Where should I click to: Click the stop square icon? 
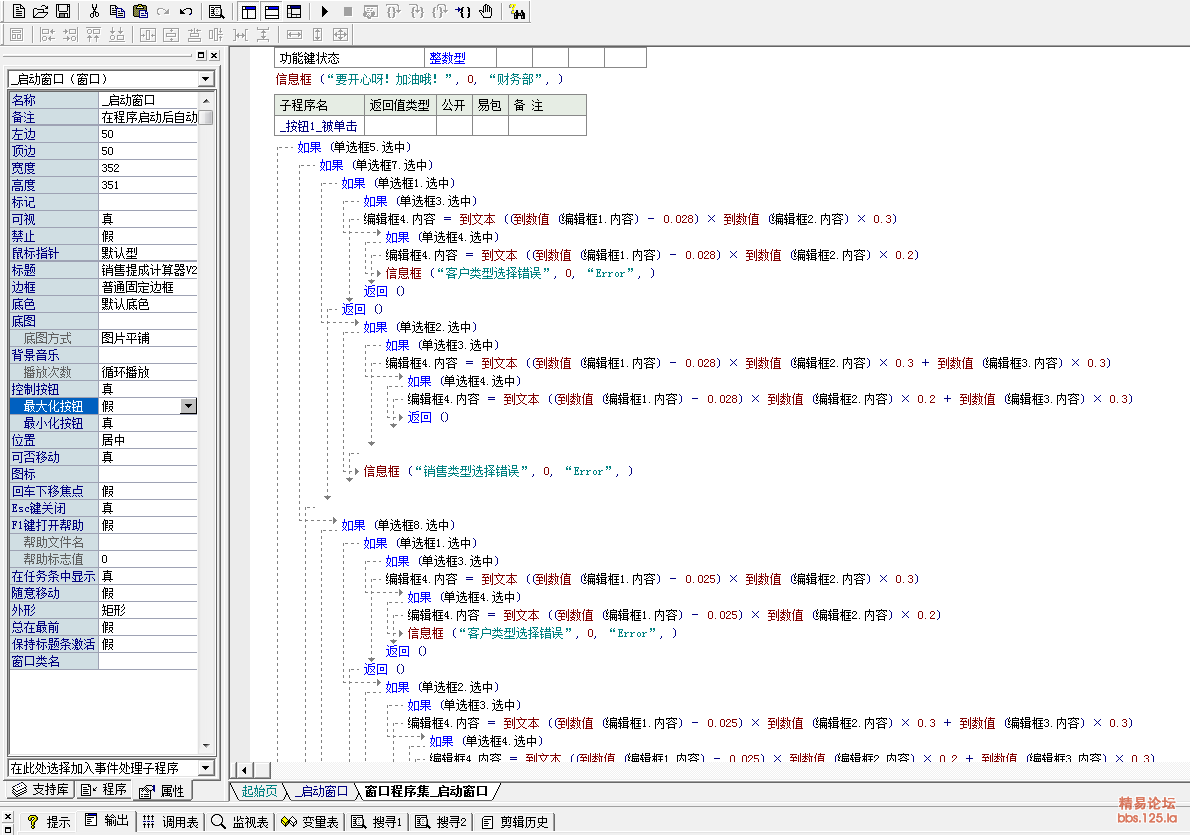[348, 11]
